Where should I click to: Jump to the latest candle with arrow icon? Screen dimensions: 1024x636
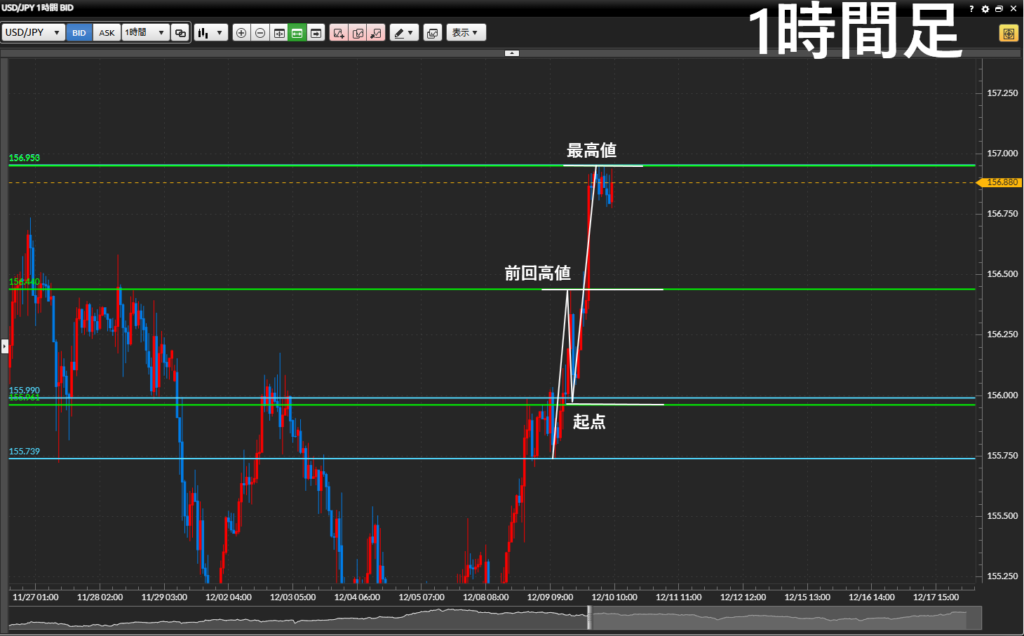(316, 33)
